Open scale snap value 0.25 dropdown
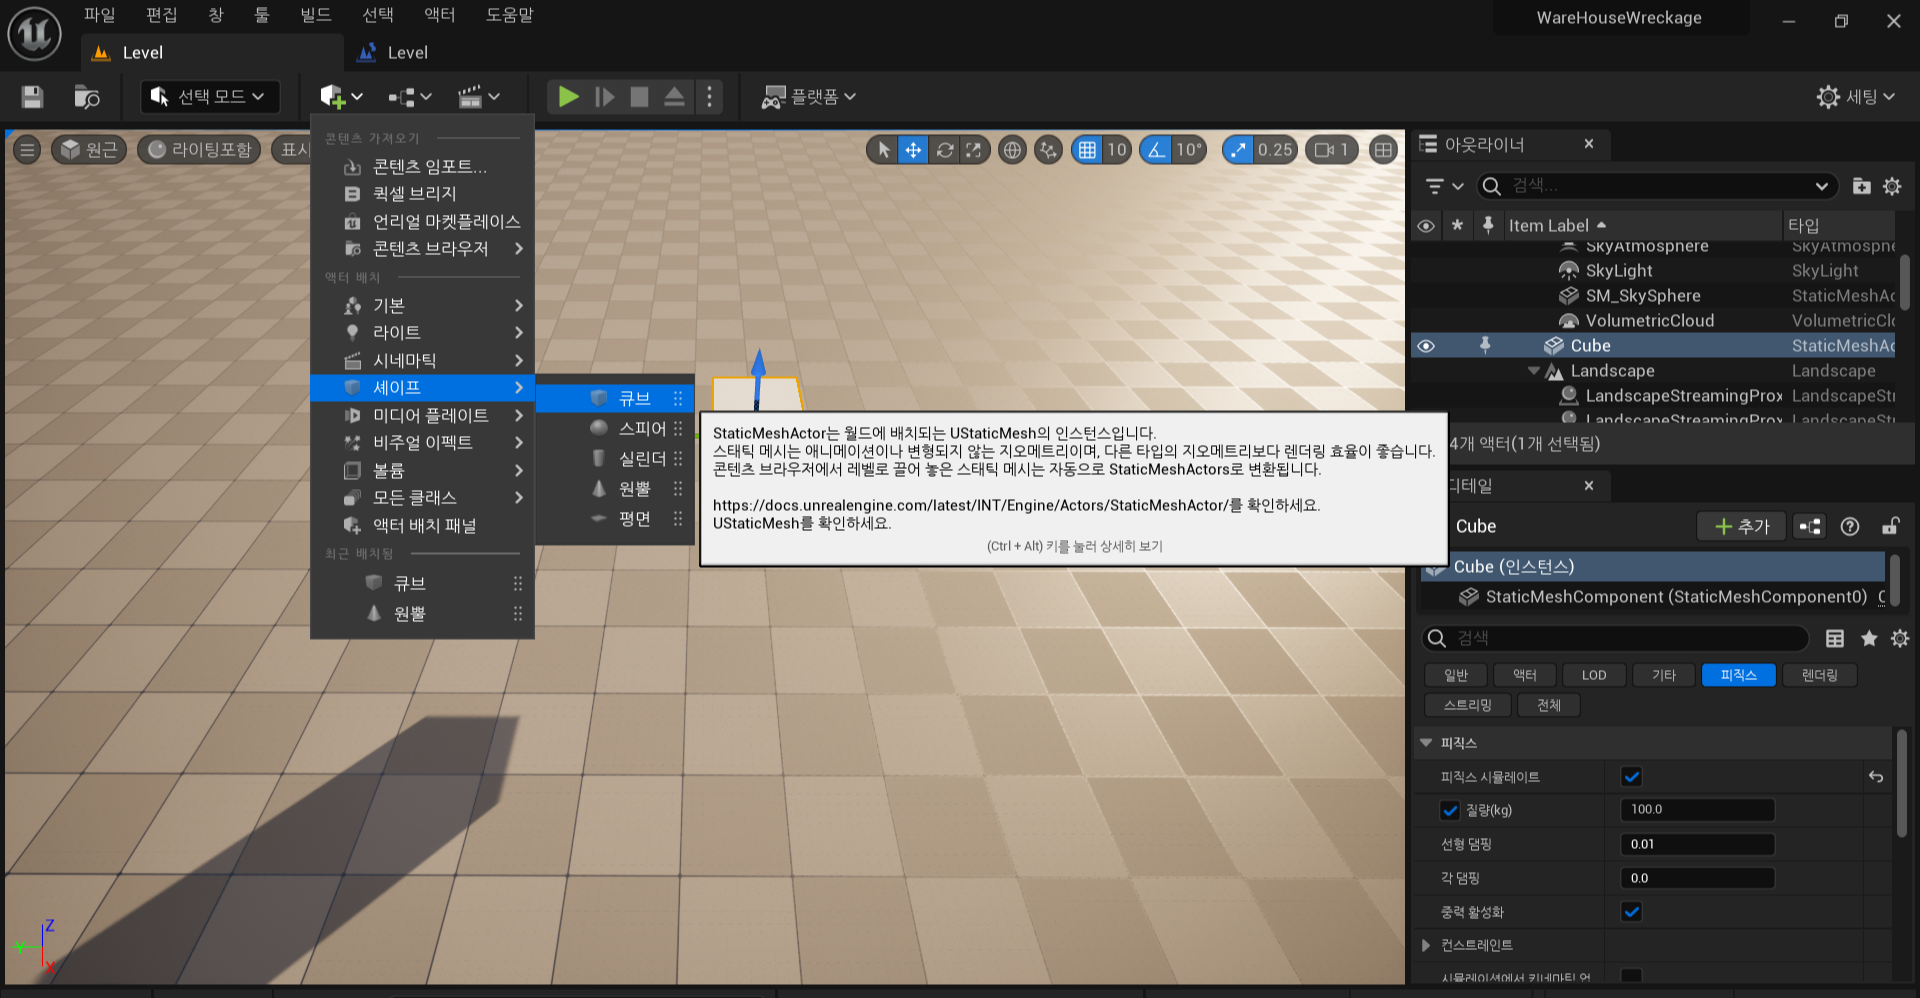The image size is (1920, 998). click(1275, 150)
